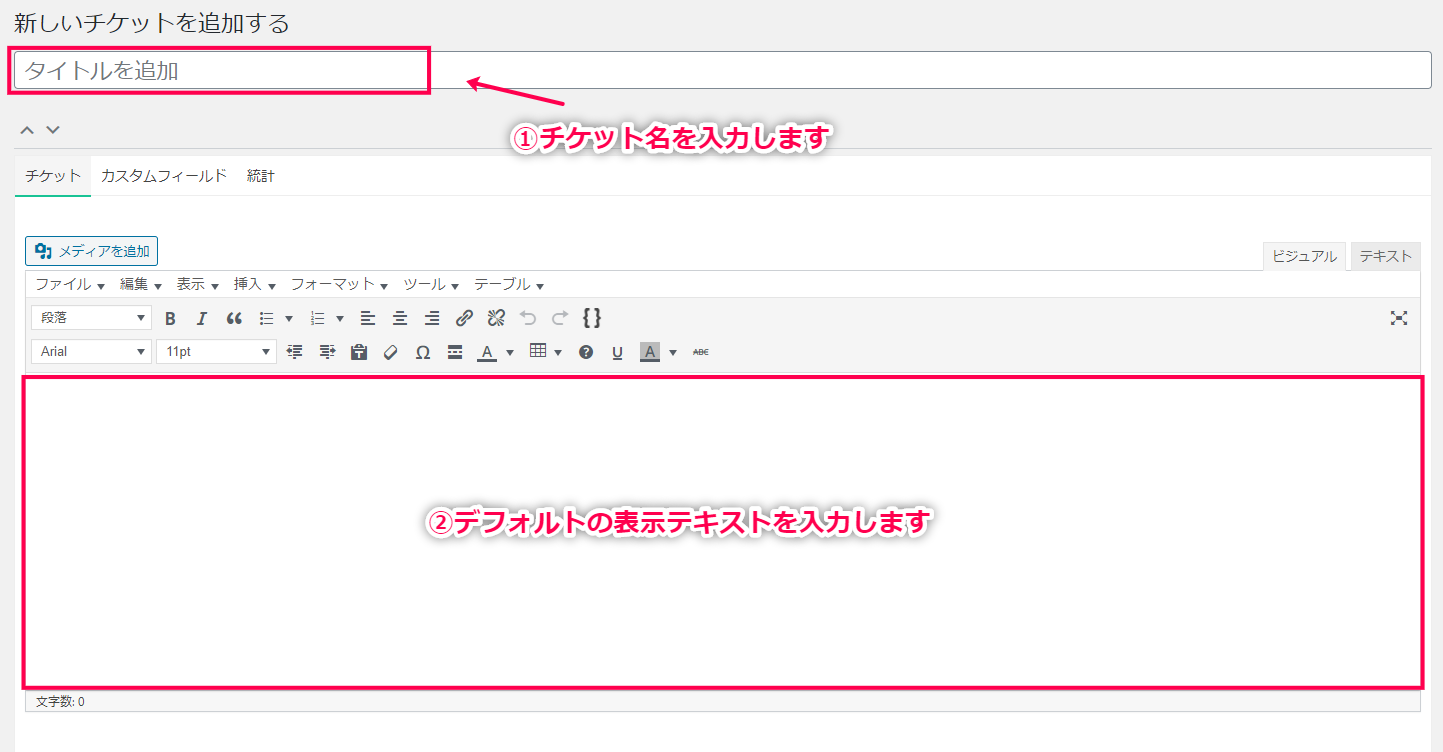Switch to the ビジュアル editor tab
This screenshot has height=752, width=1443.
pos(1304,256)
